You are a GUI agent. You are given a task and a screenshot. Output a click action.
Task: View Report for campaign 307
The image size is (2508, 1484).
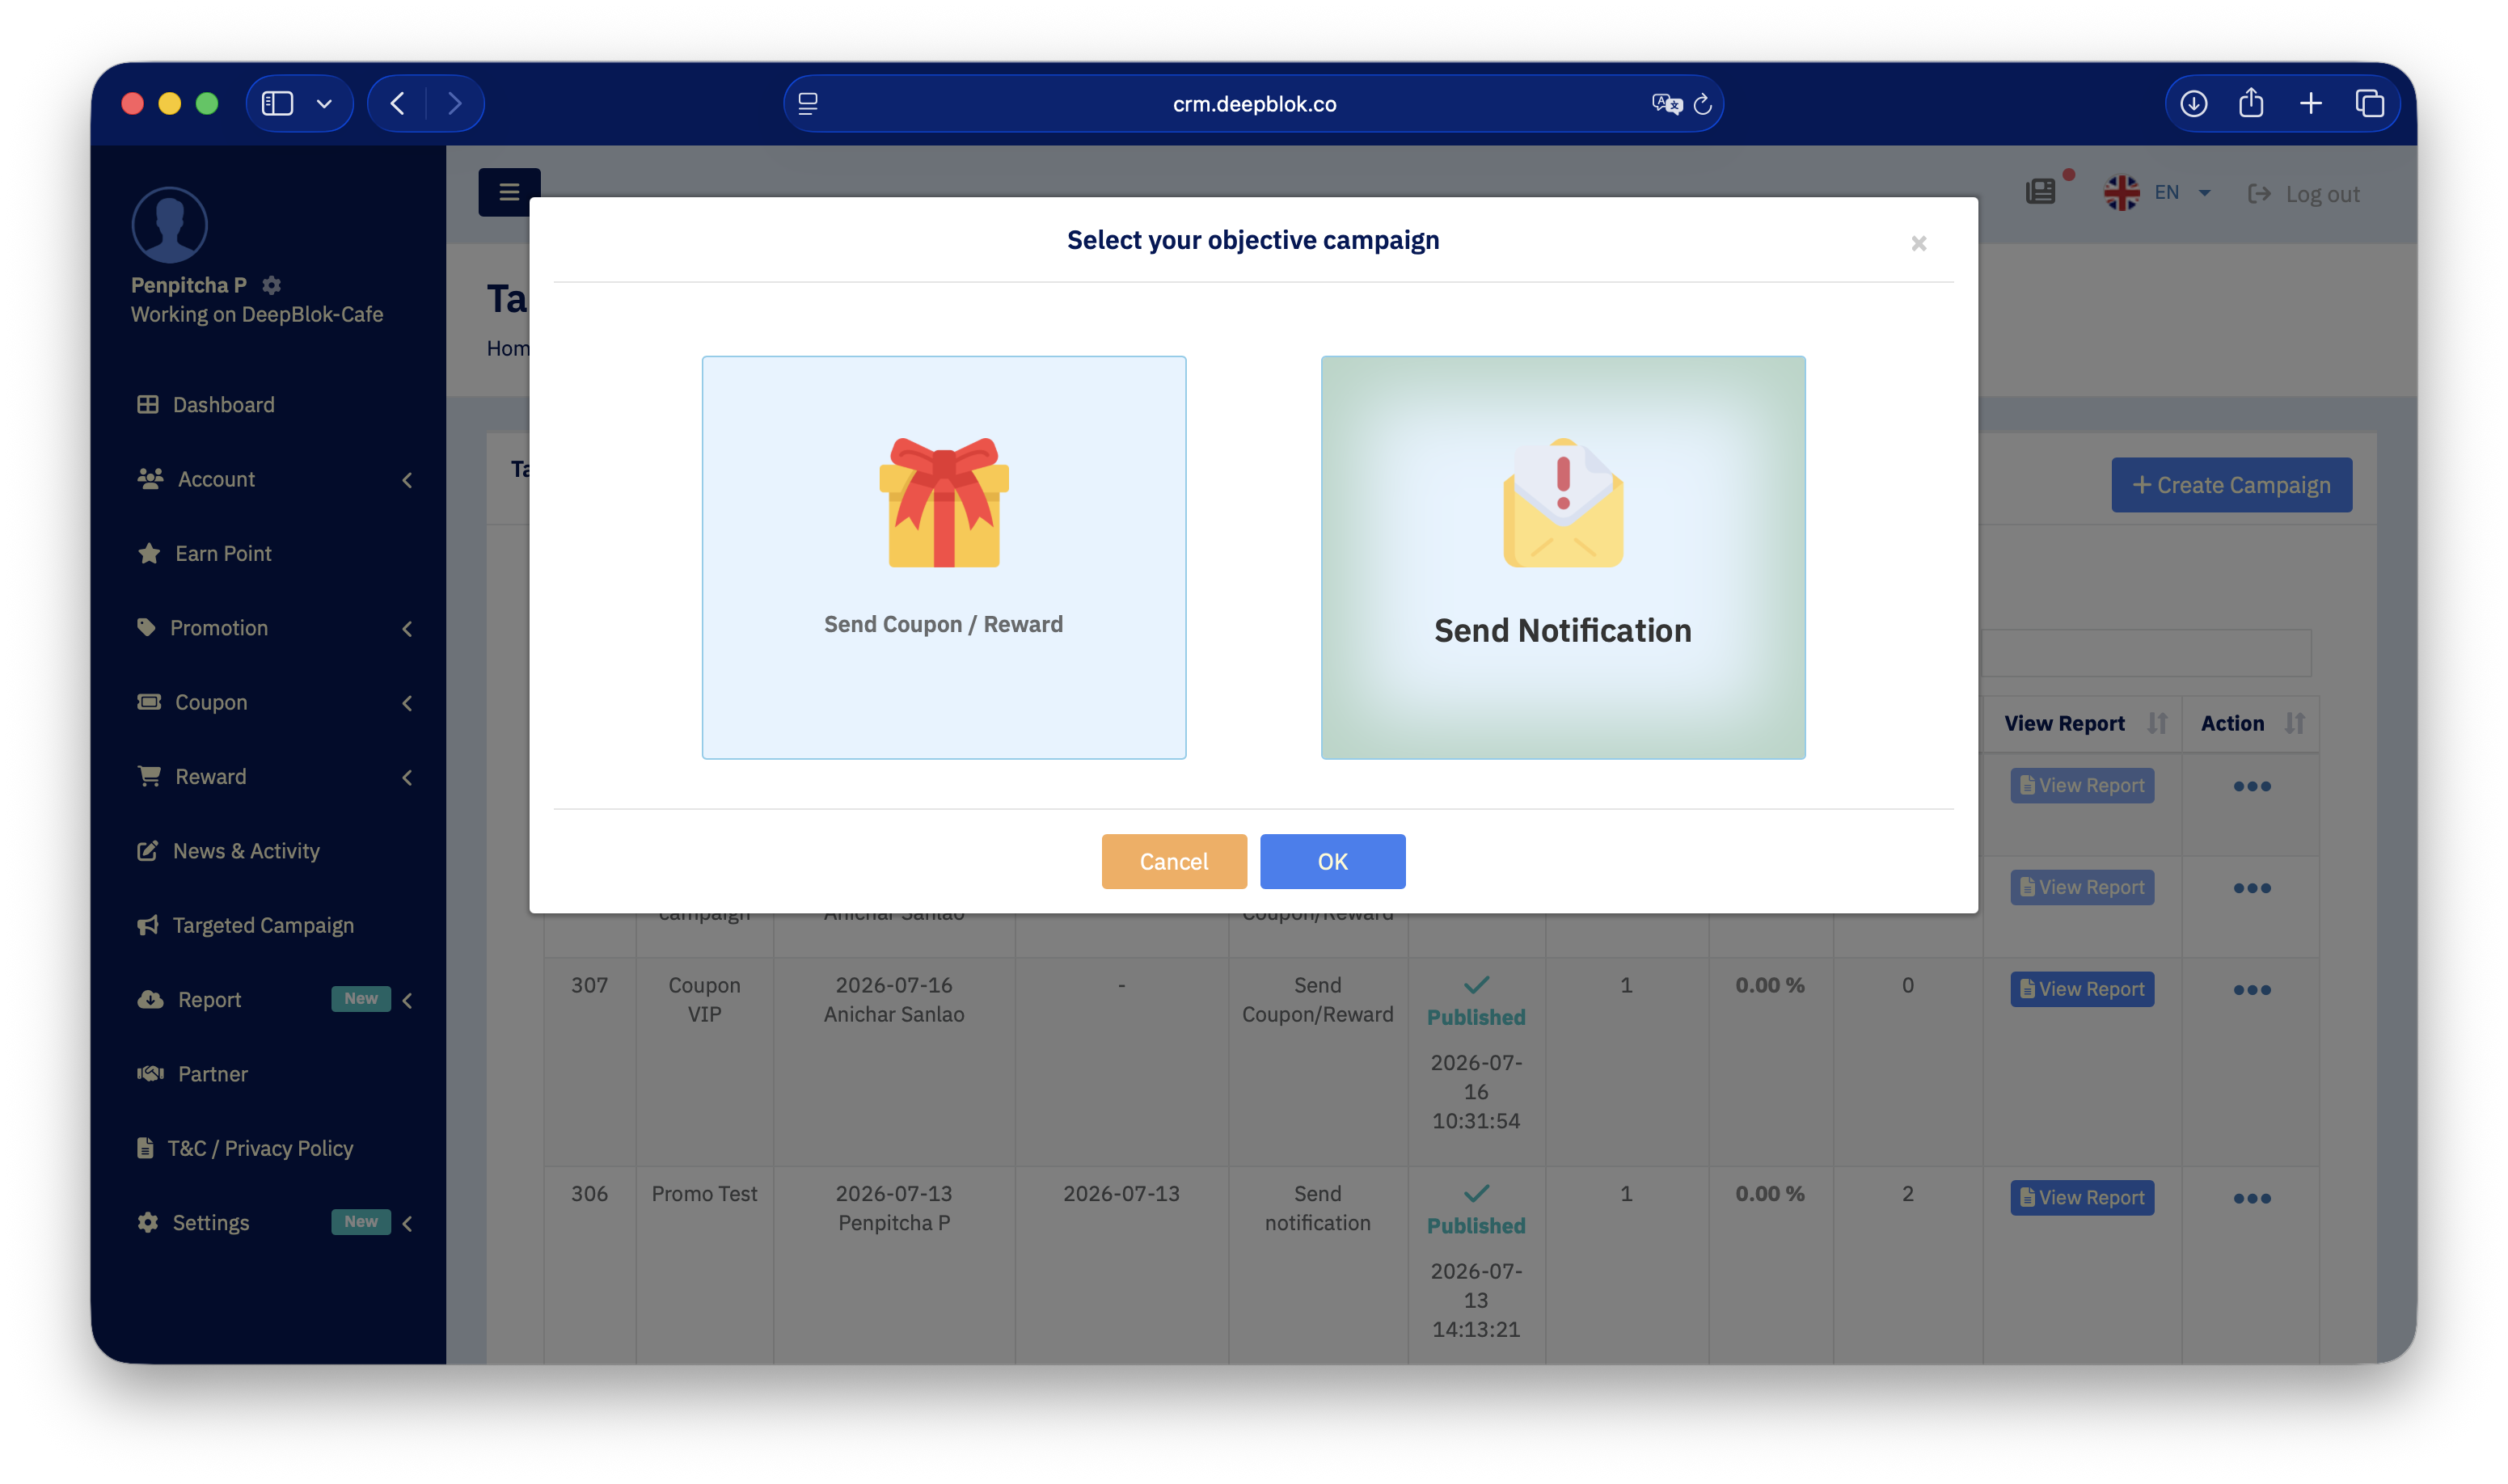(2082, 989)
